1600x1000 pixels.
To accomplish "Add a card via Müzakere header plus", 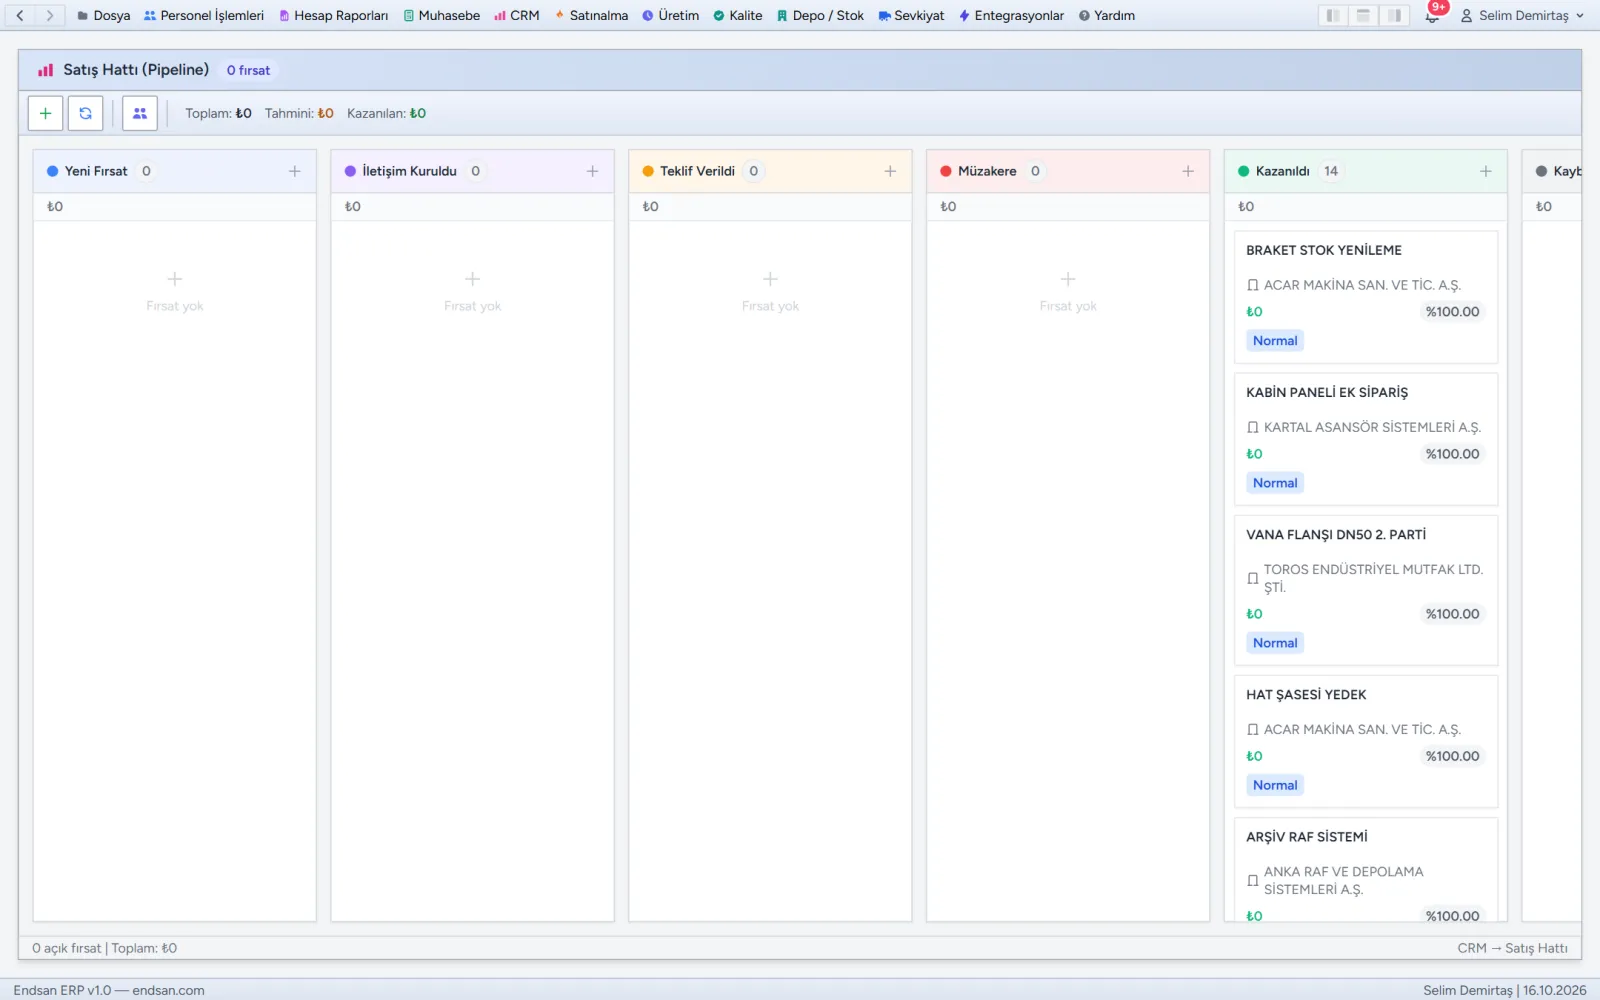I will (x=1188, y=171).
